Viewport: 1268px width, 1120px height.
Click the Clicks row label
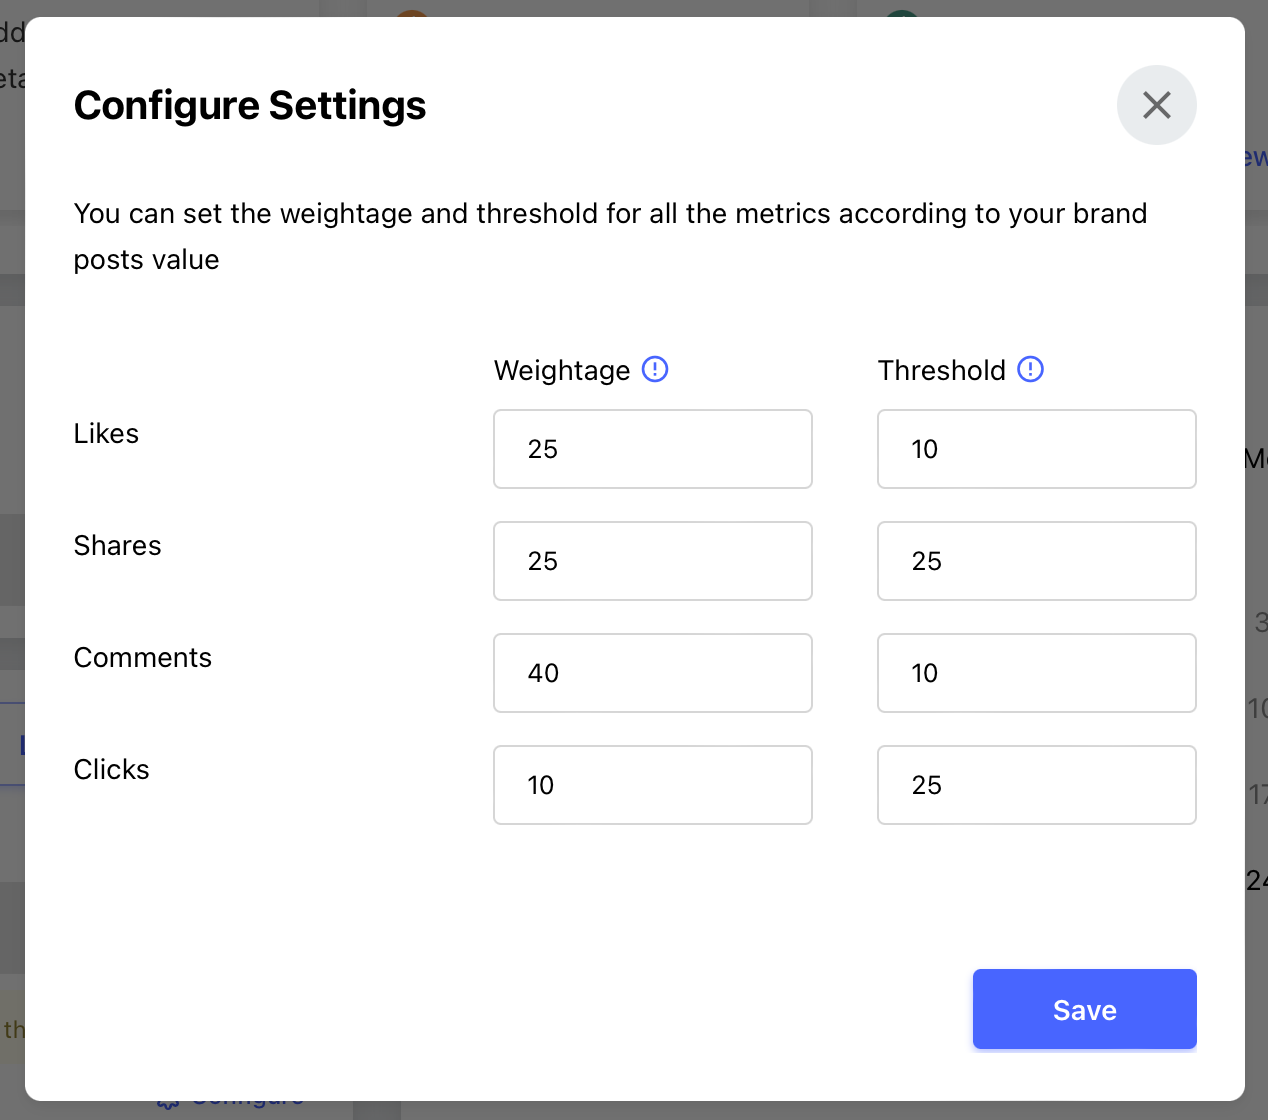click(111, 769)
